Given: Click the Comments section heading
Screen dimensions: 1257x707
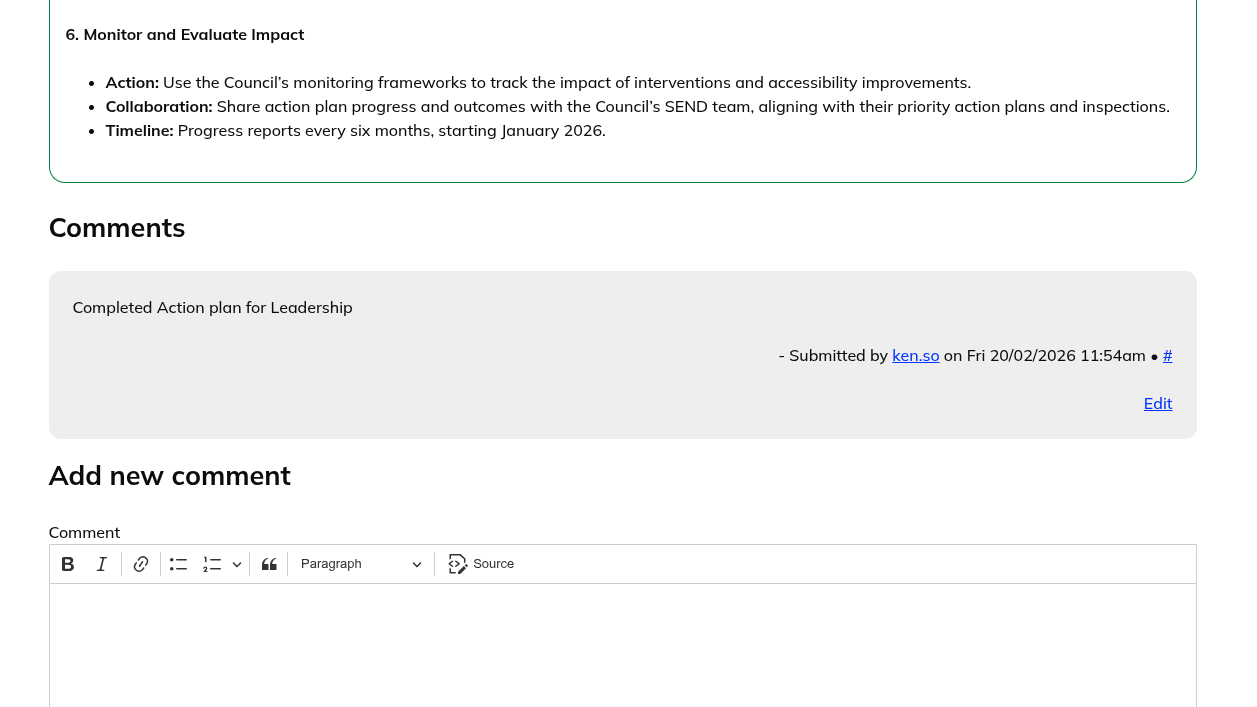Looking at the screenshot, I should click(117, 228).
